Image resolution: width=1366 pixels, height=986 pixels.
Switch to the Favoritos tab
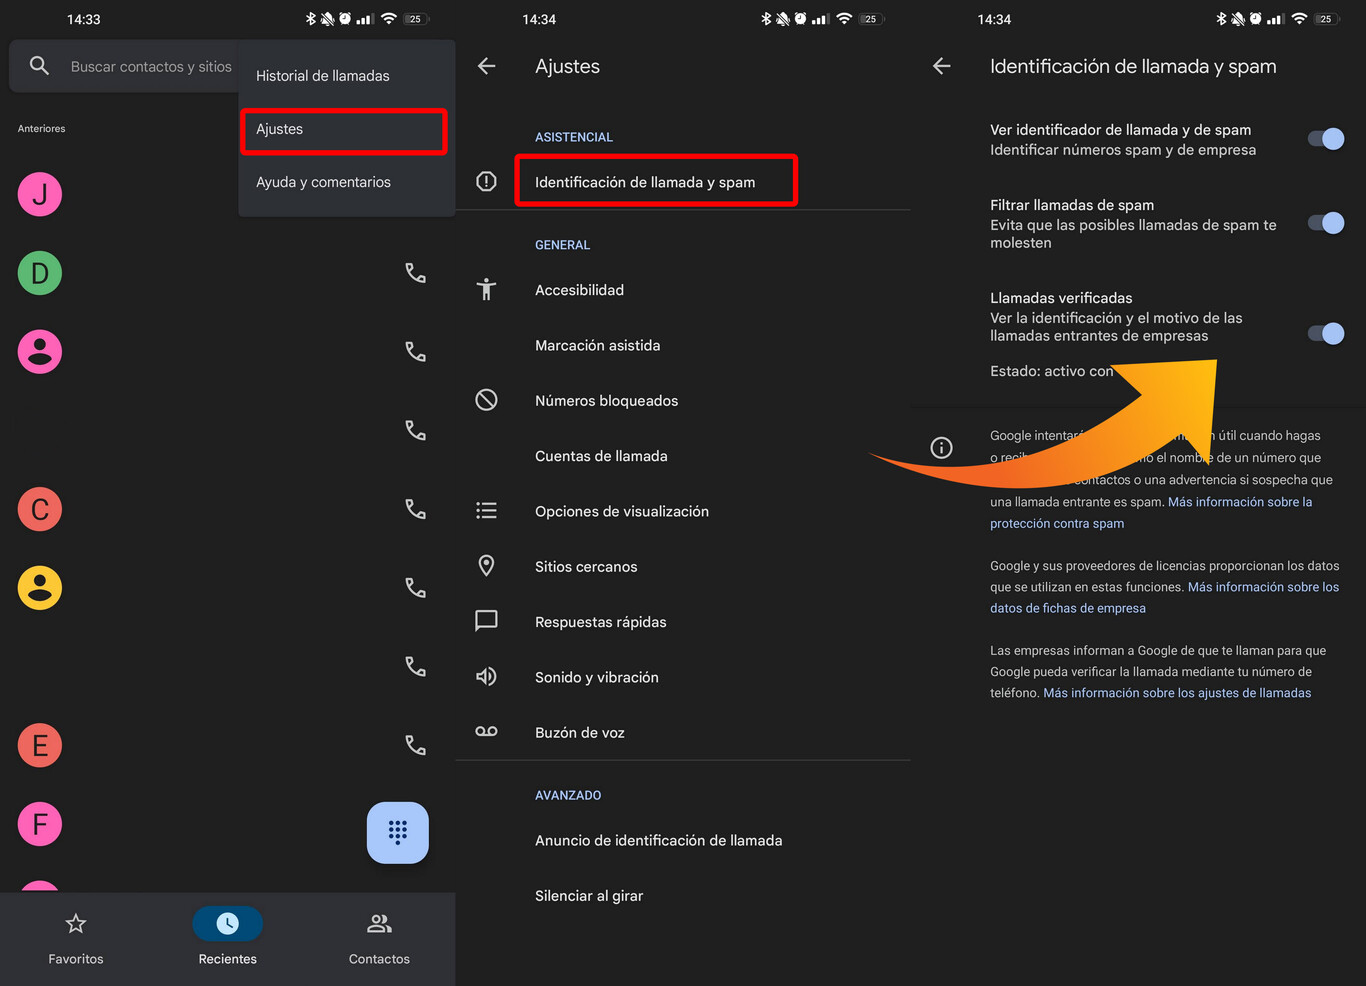[x=76, y=938]
